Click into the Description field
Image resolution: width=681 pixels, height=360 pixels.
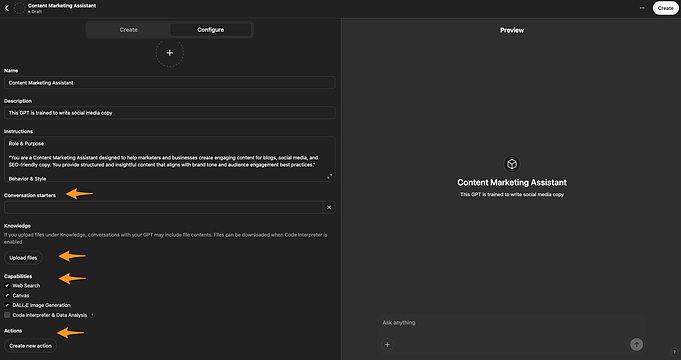click(x=169, y=113)
